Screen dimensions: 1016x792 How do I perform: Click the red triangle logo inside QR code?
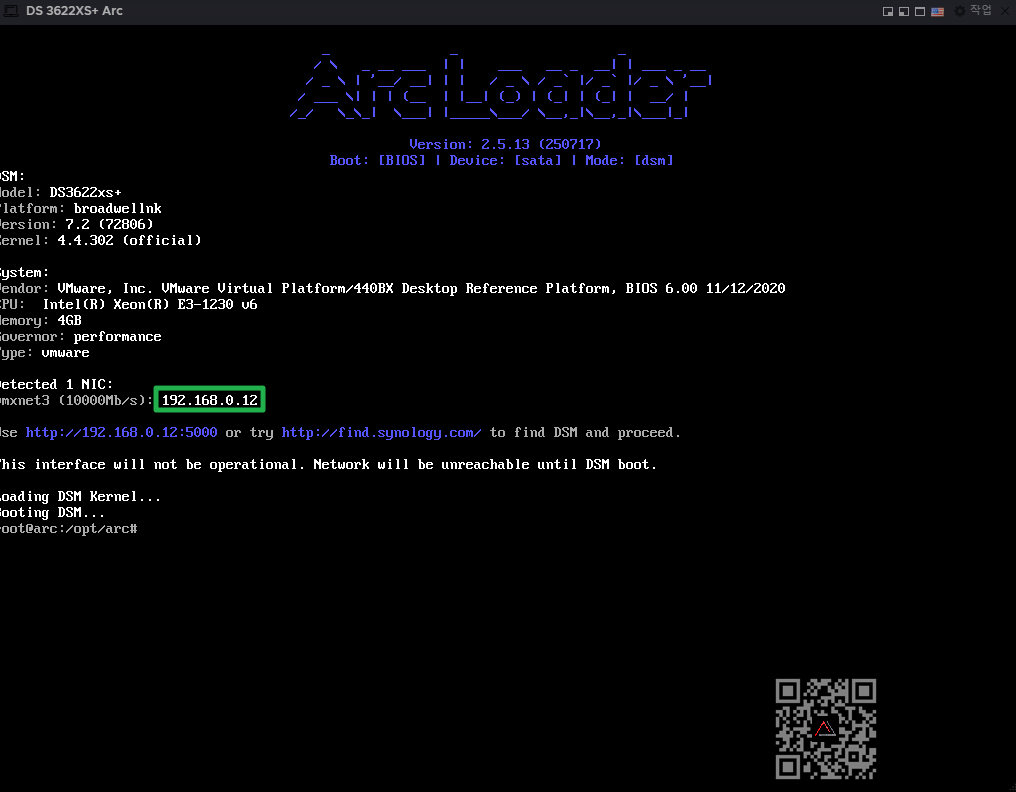pos(825,728)
